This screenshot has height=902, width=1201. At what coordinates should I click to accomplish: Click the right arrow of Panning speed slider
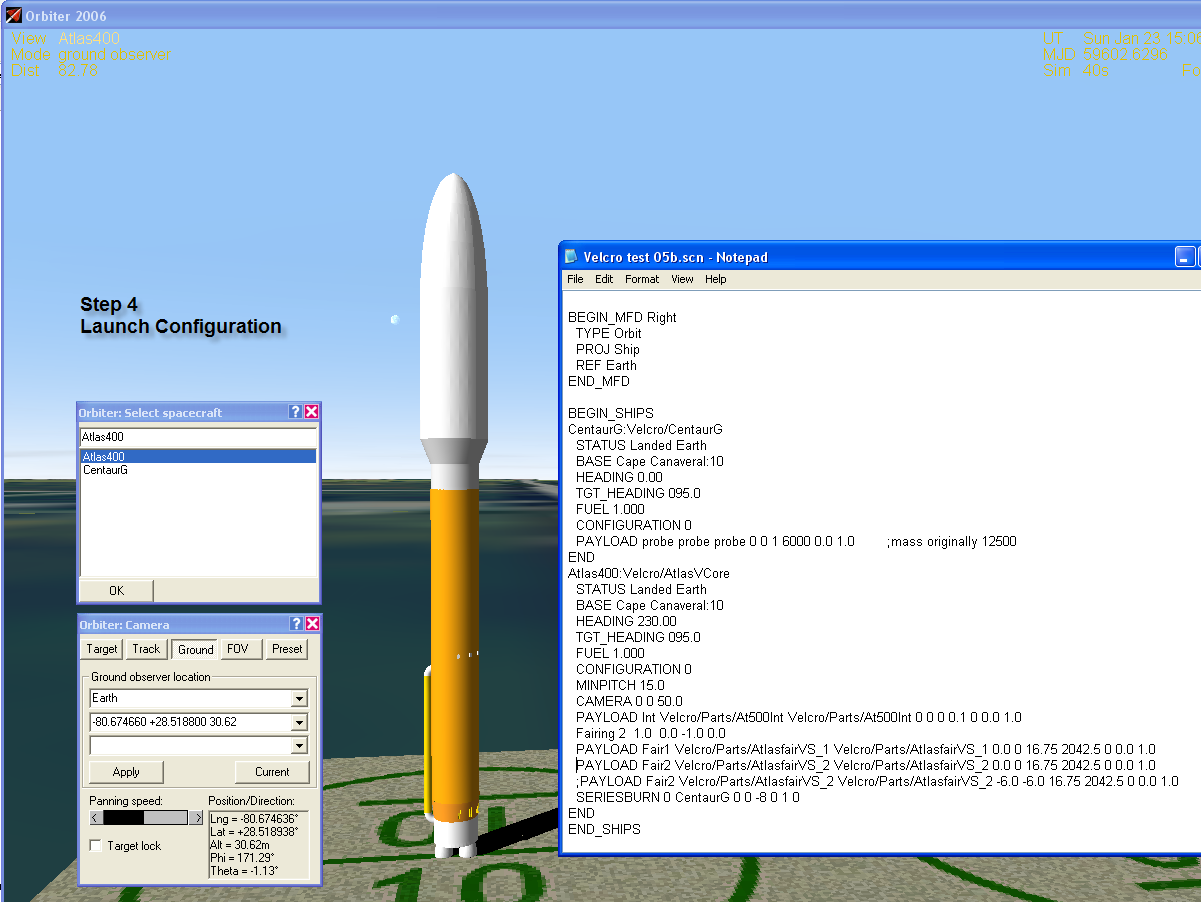click(195, 817)
